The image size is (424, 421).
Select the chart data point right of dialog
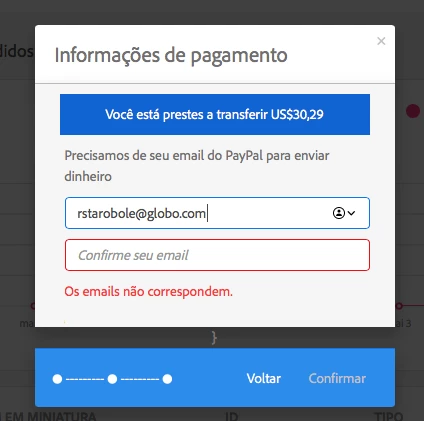point(399,305)
